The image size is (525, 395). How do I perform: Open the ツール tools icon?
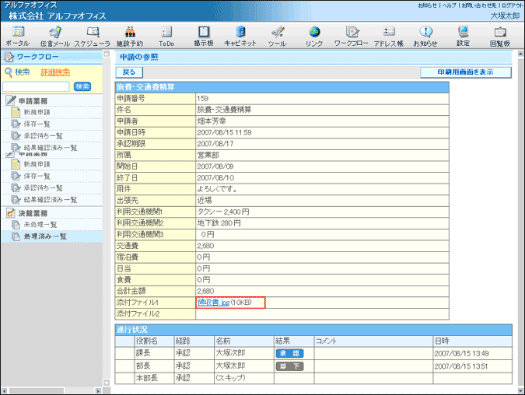277,32
